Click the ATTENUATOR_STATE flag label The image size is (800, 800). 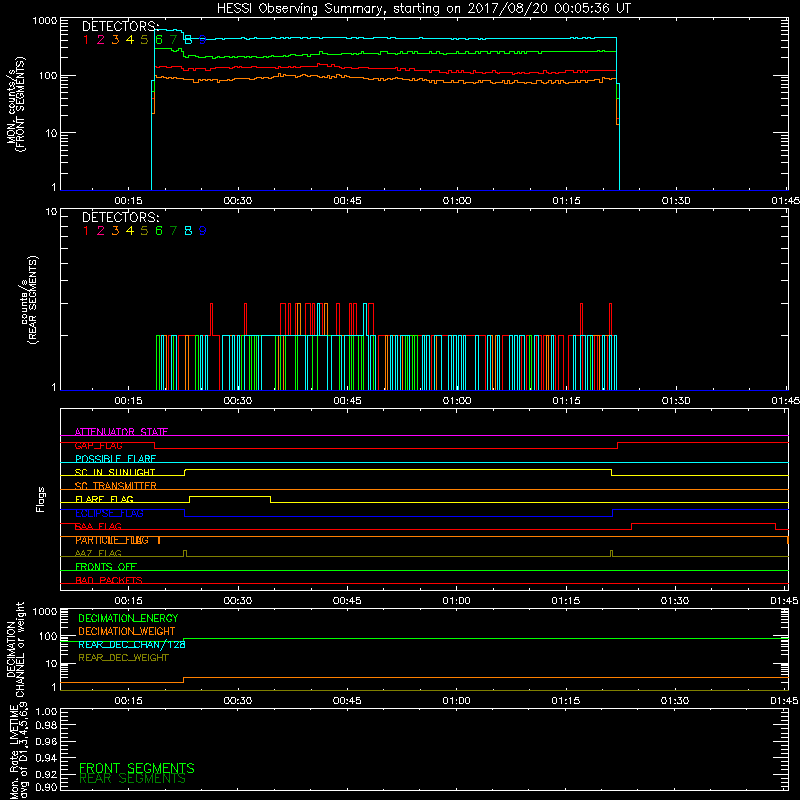[121, 432]
